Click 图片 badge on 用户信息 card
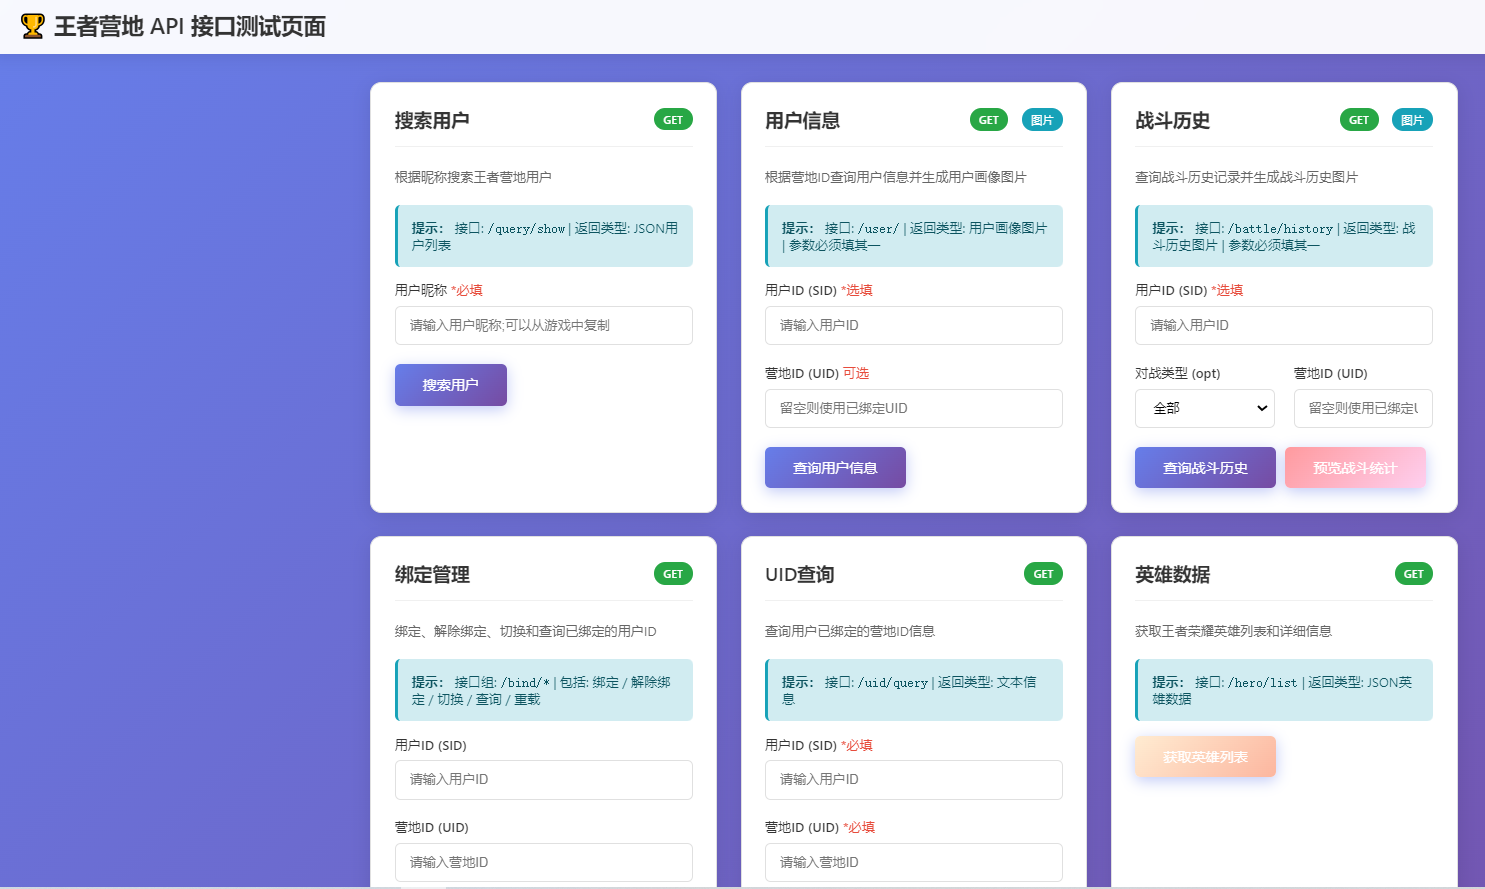This screenshot has height=889, width=1485. tap(1041, 120)
